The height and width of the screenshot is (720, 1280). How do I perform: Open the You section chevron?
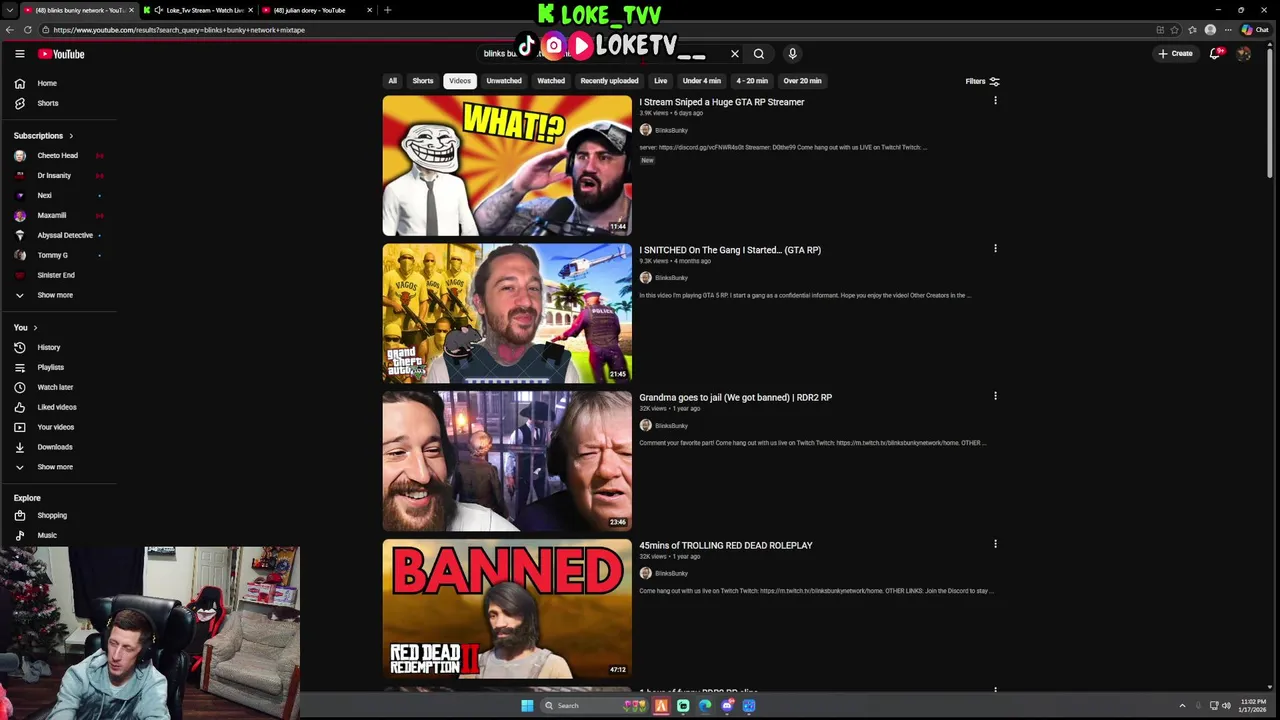point(35,328)
